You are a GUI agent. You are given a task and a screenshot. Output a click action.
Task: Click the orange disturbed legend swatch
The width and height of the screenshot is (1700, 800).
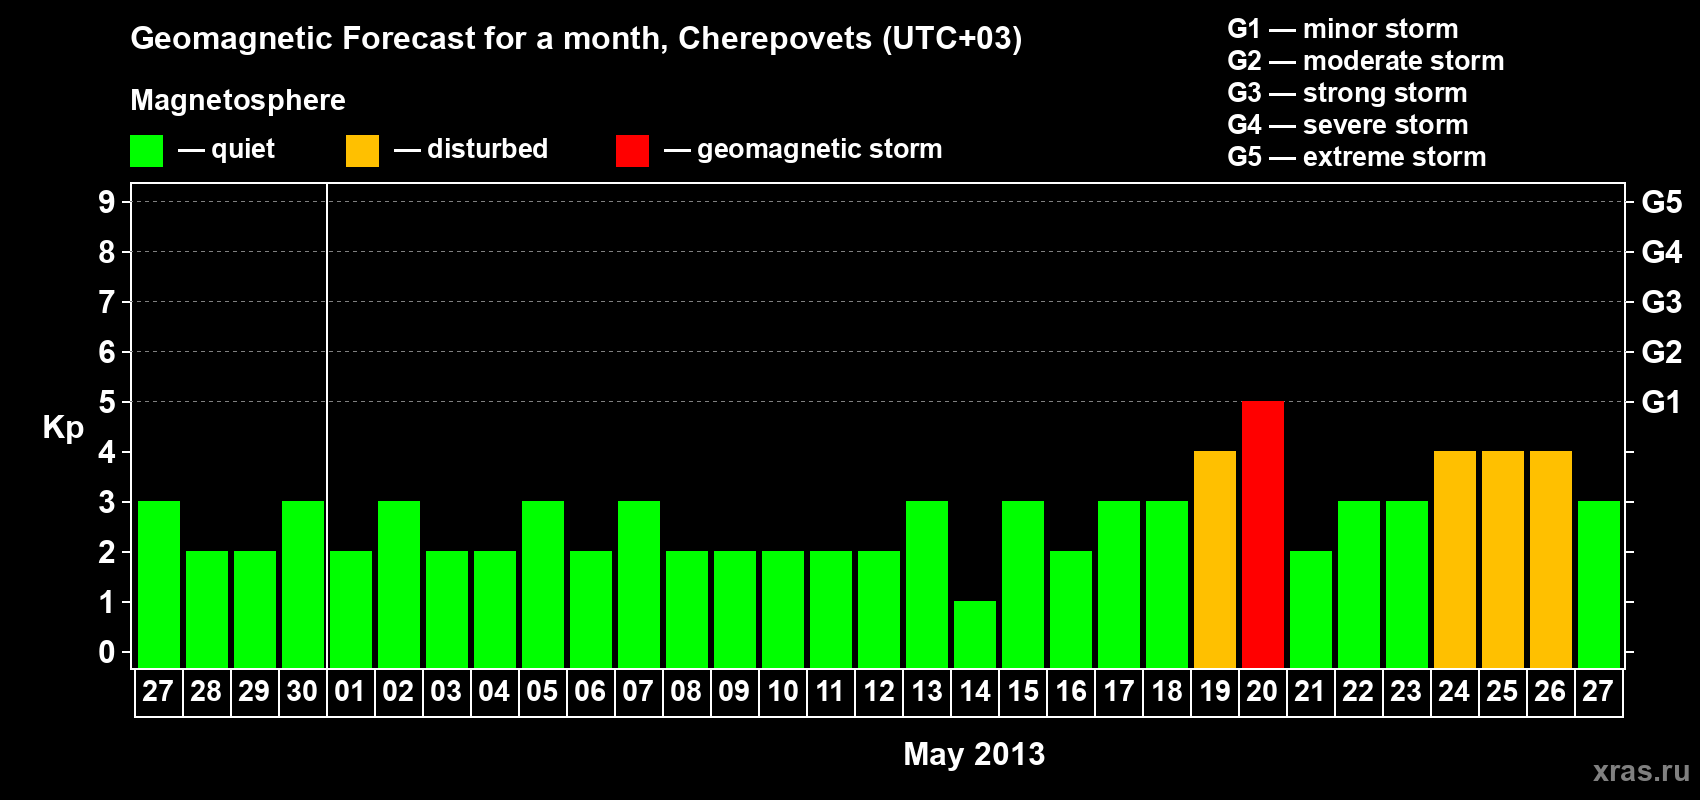pyautogui.click(x=362, y=151)
